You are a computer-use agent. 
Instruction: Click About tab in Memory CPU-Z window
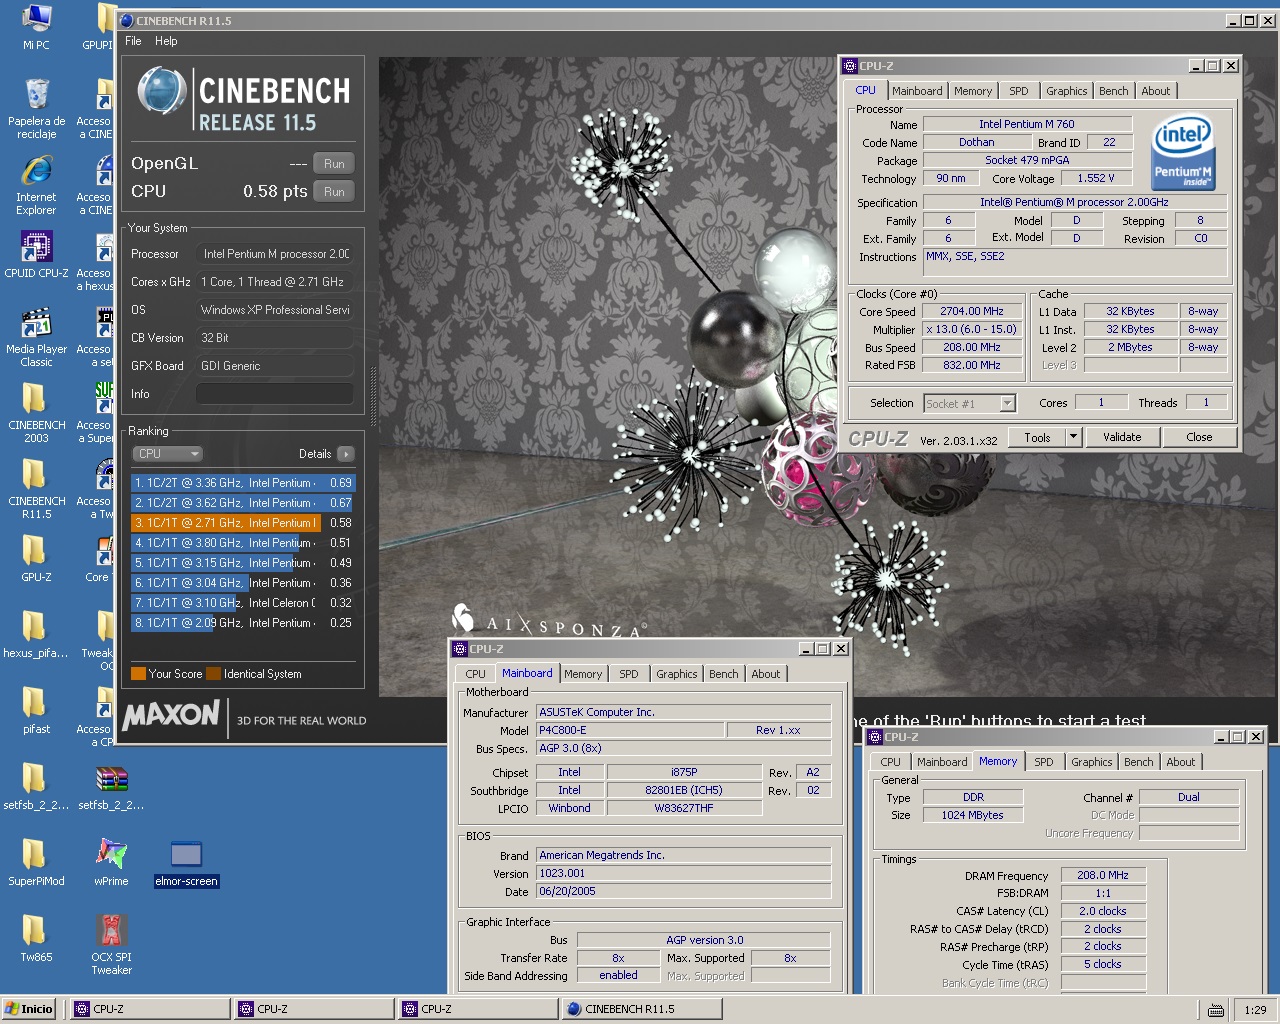pyautogui.click(x=1181, y=762)
